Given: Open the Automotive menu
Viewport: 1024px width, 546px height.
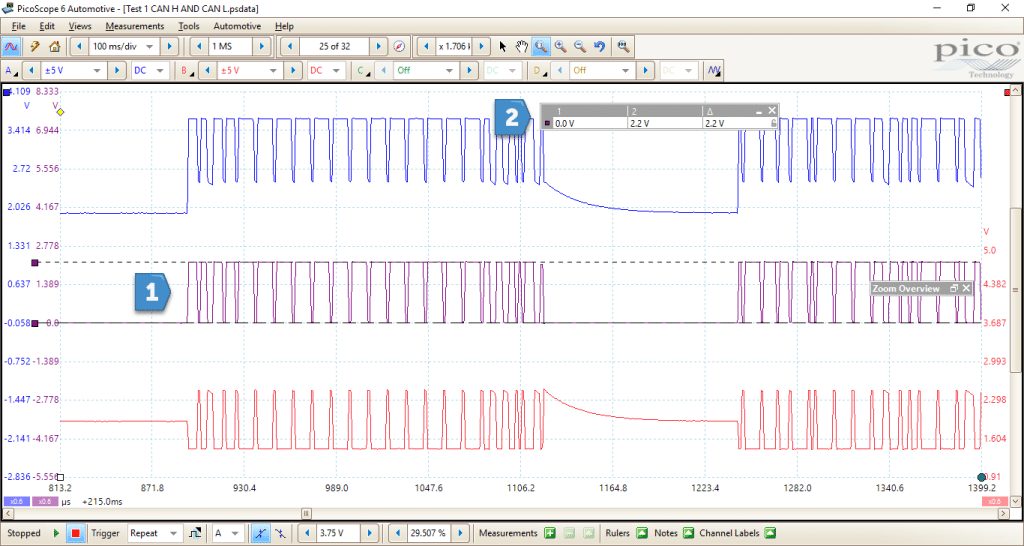Looking at the screenshot, I should (237, 26).
